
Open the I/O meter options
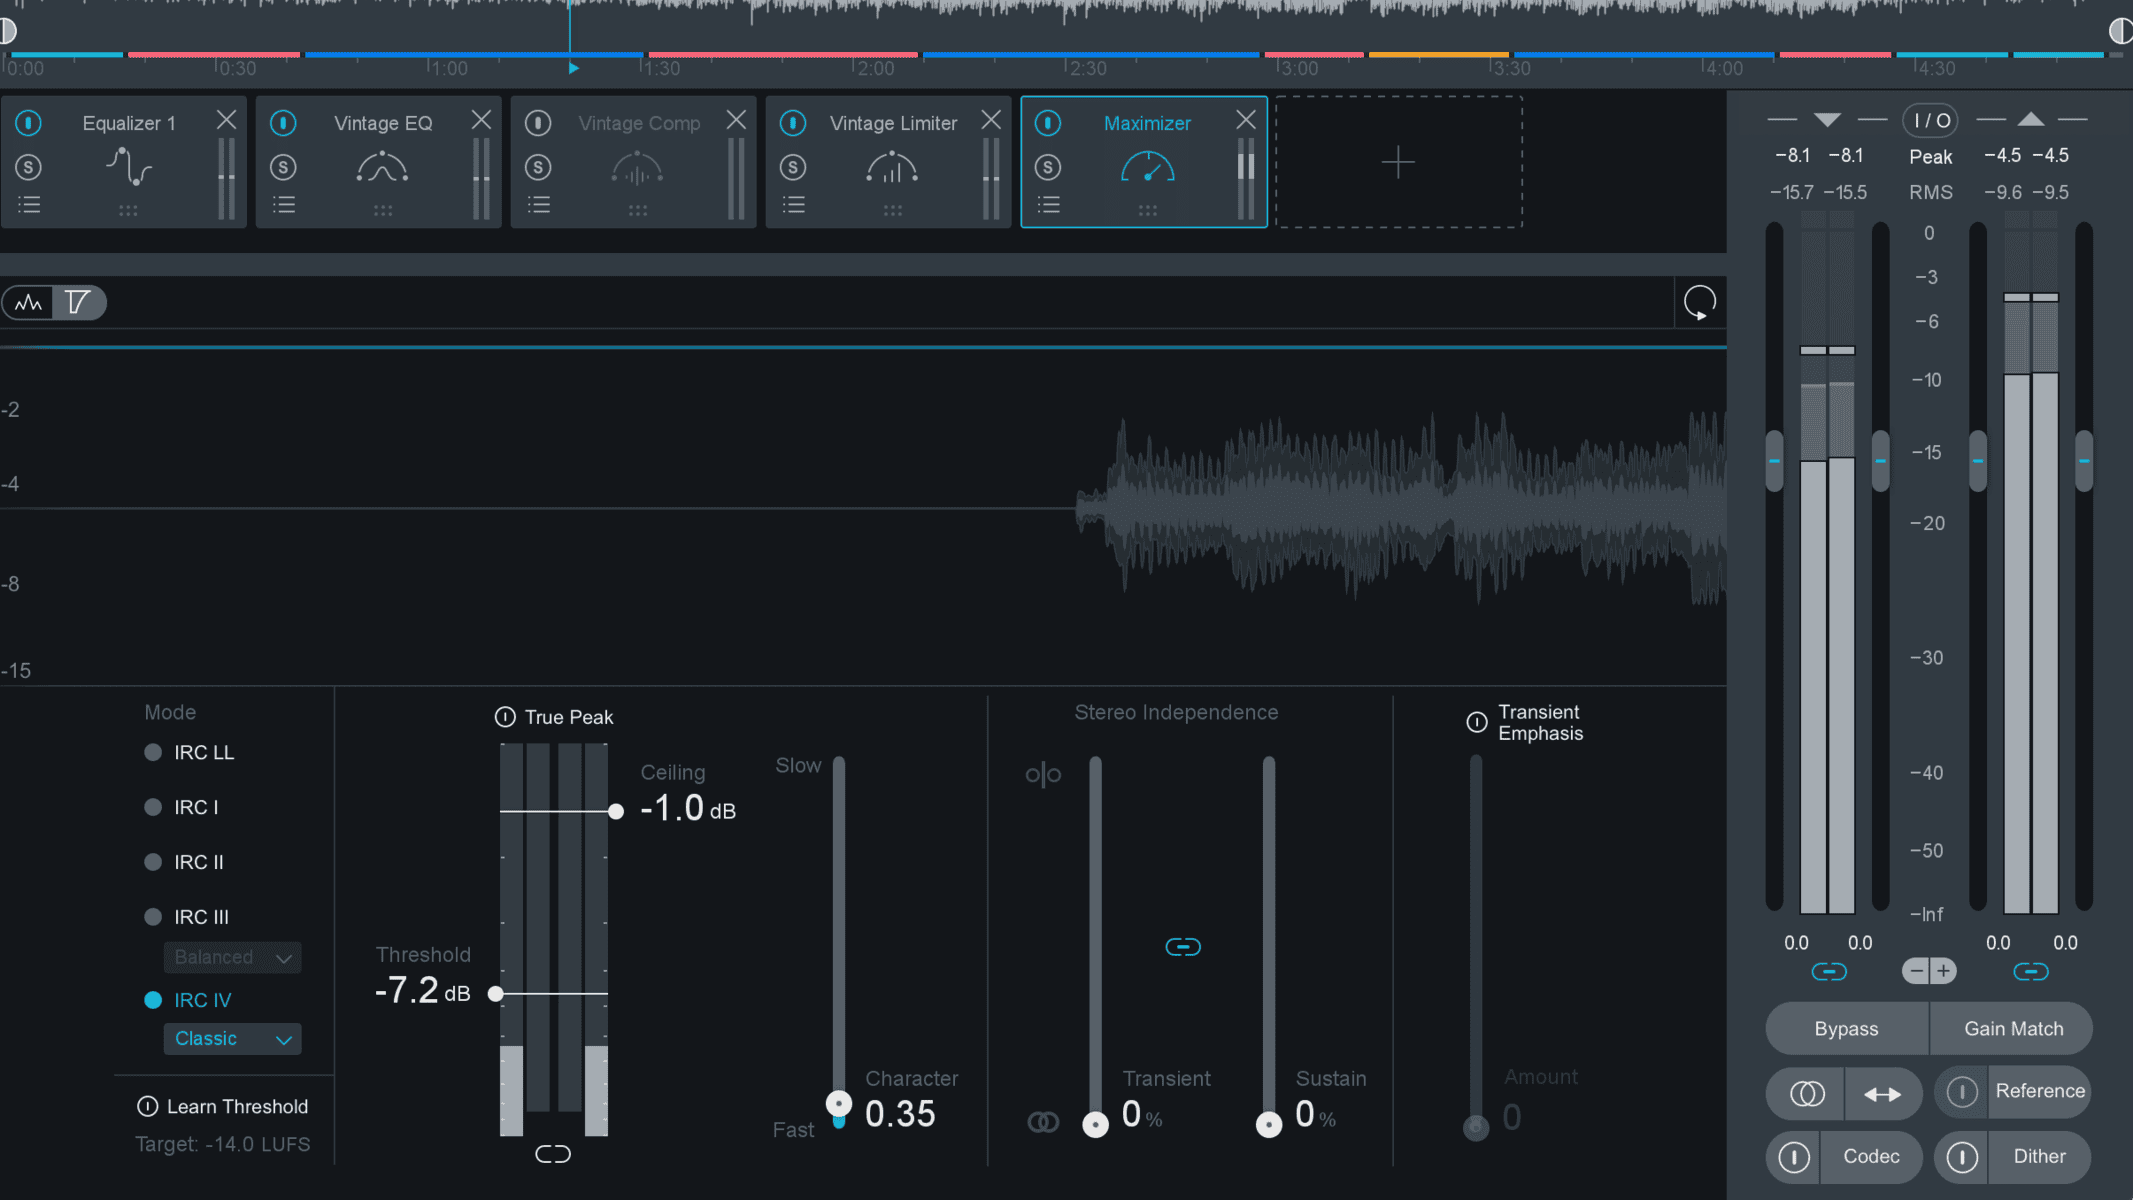1930,121
